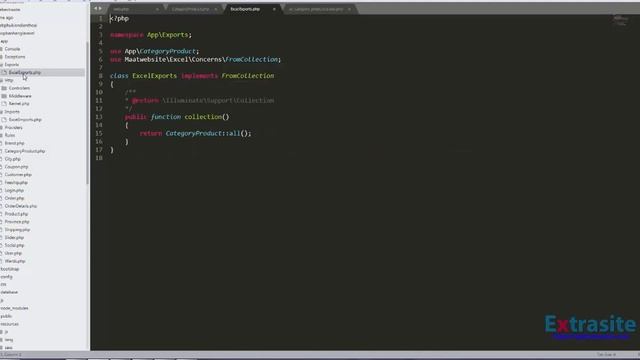This screenshot has width=640, height=360.
Task: Collapse the Exports folder
Action: 11,64
